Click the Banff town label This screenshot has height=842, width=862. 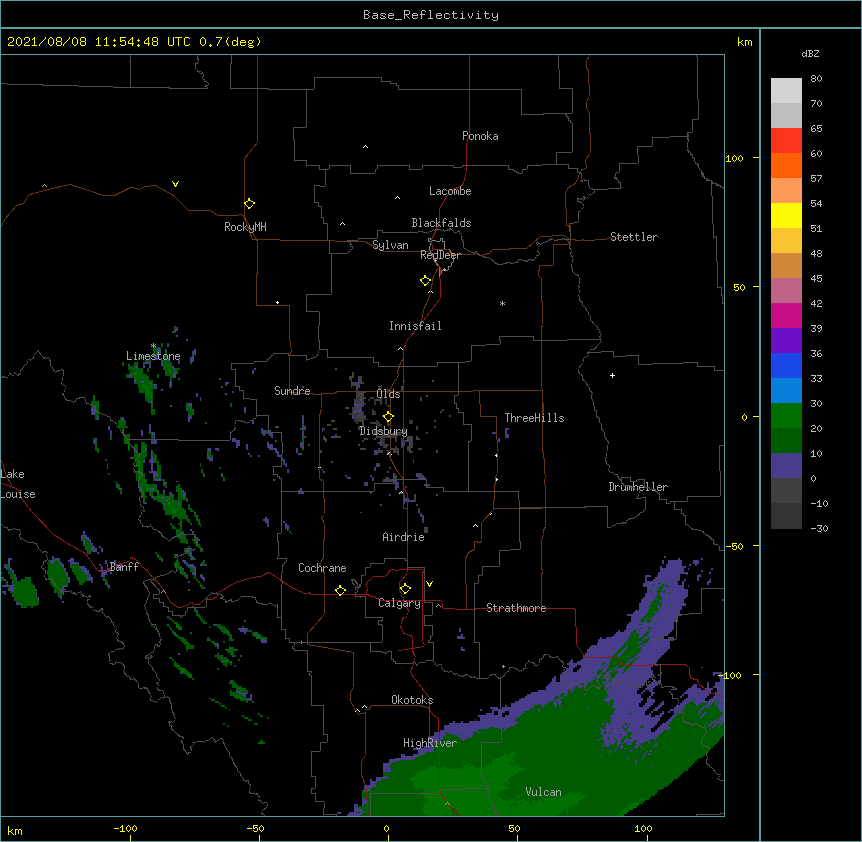124,567
